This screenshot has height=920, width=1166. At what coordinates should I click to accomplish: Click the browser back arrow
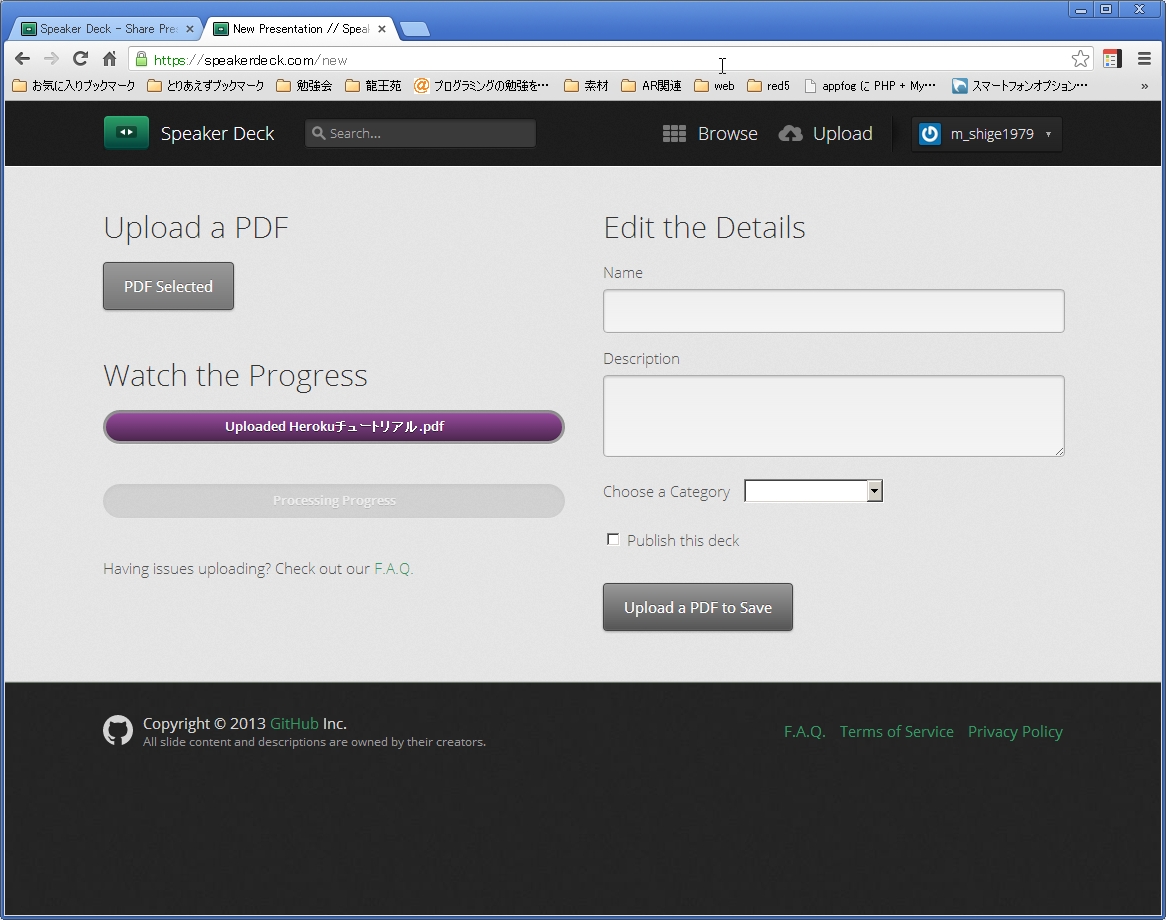22,59
